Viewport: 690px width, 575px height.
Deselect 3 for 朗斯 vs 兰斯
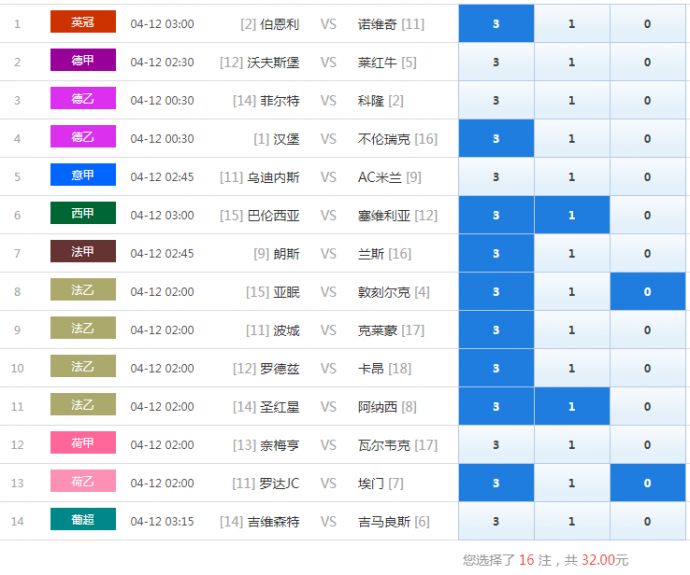496,253
